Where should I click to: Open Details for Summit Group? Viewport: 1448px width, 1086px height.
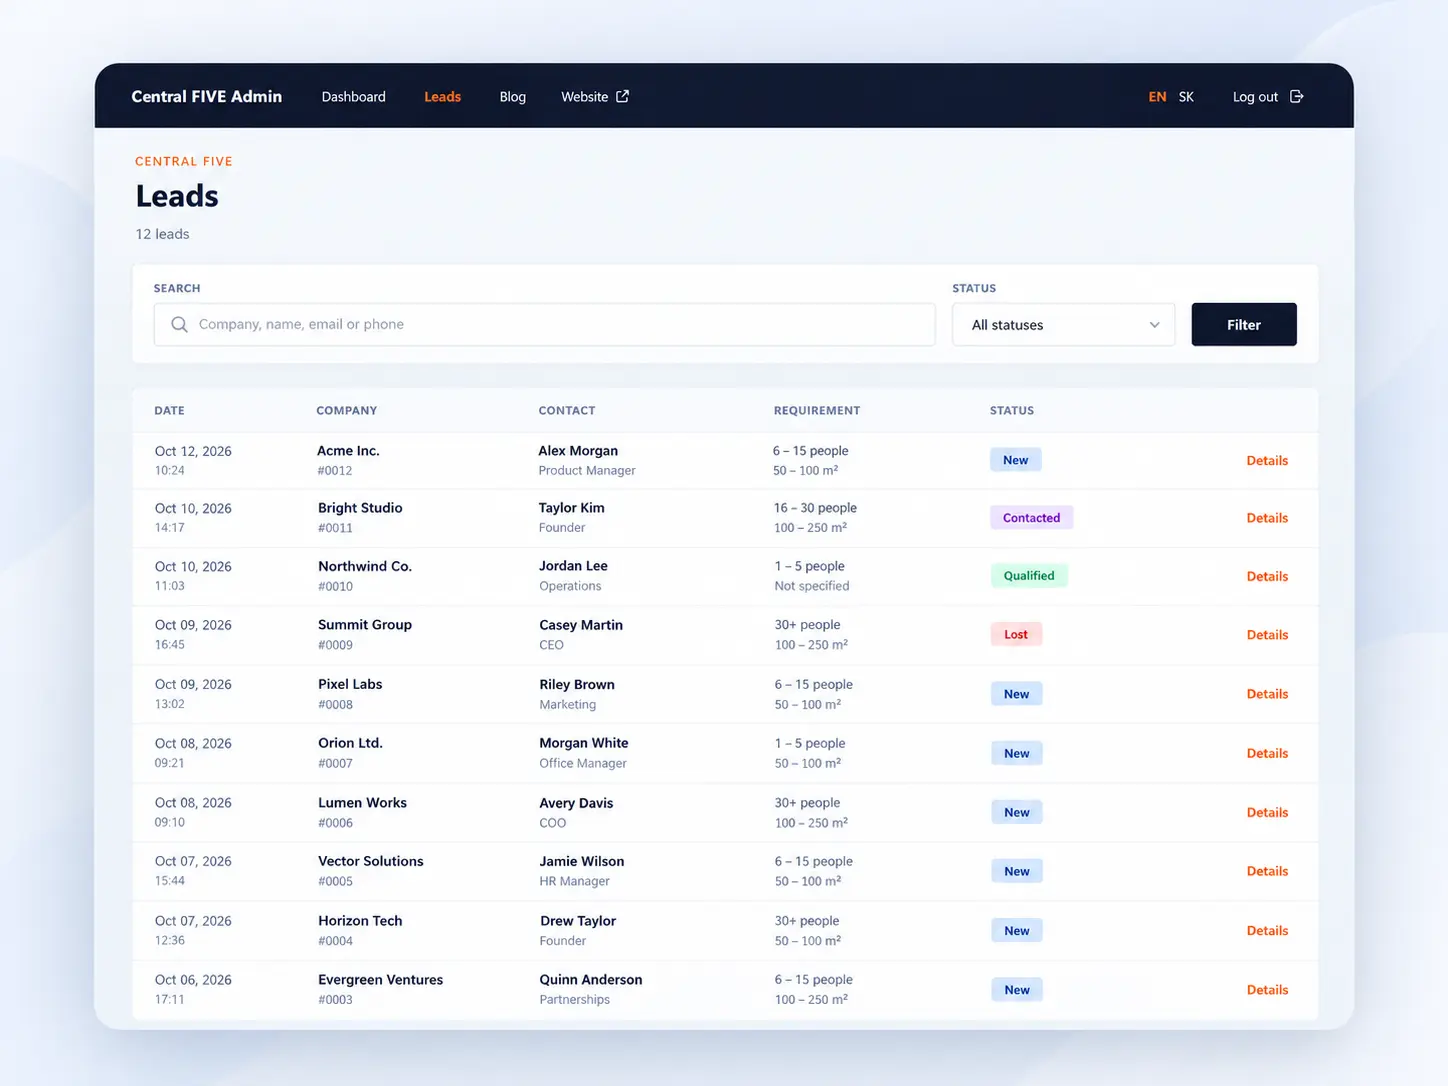pos(1267,635)
